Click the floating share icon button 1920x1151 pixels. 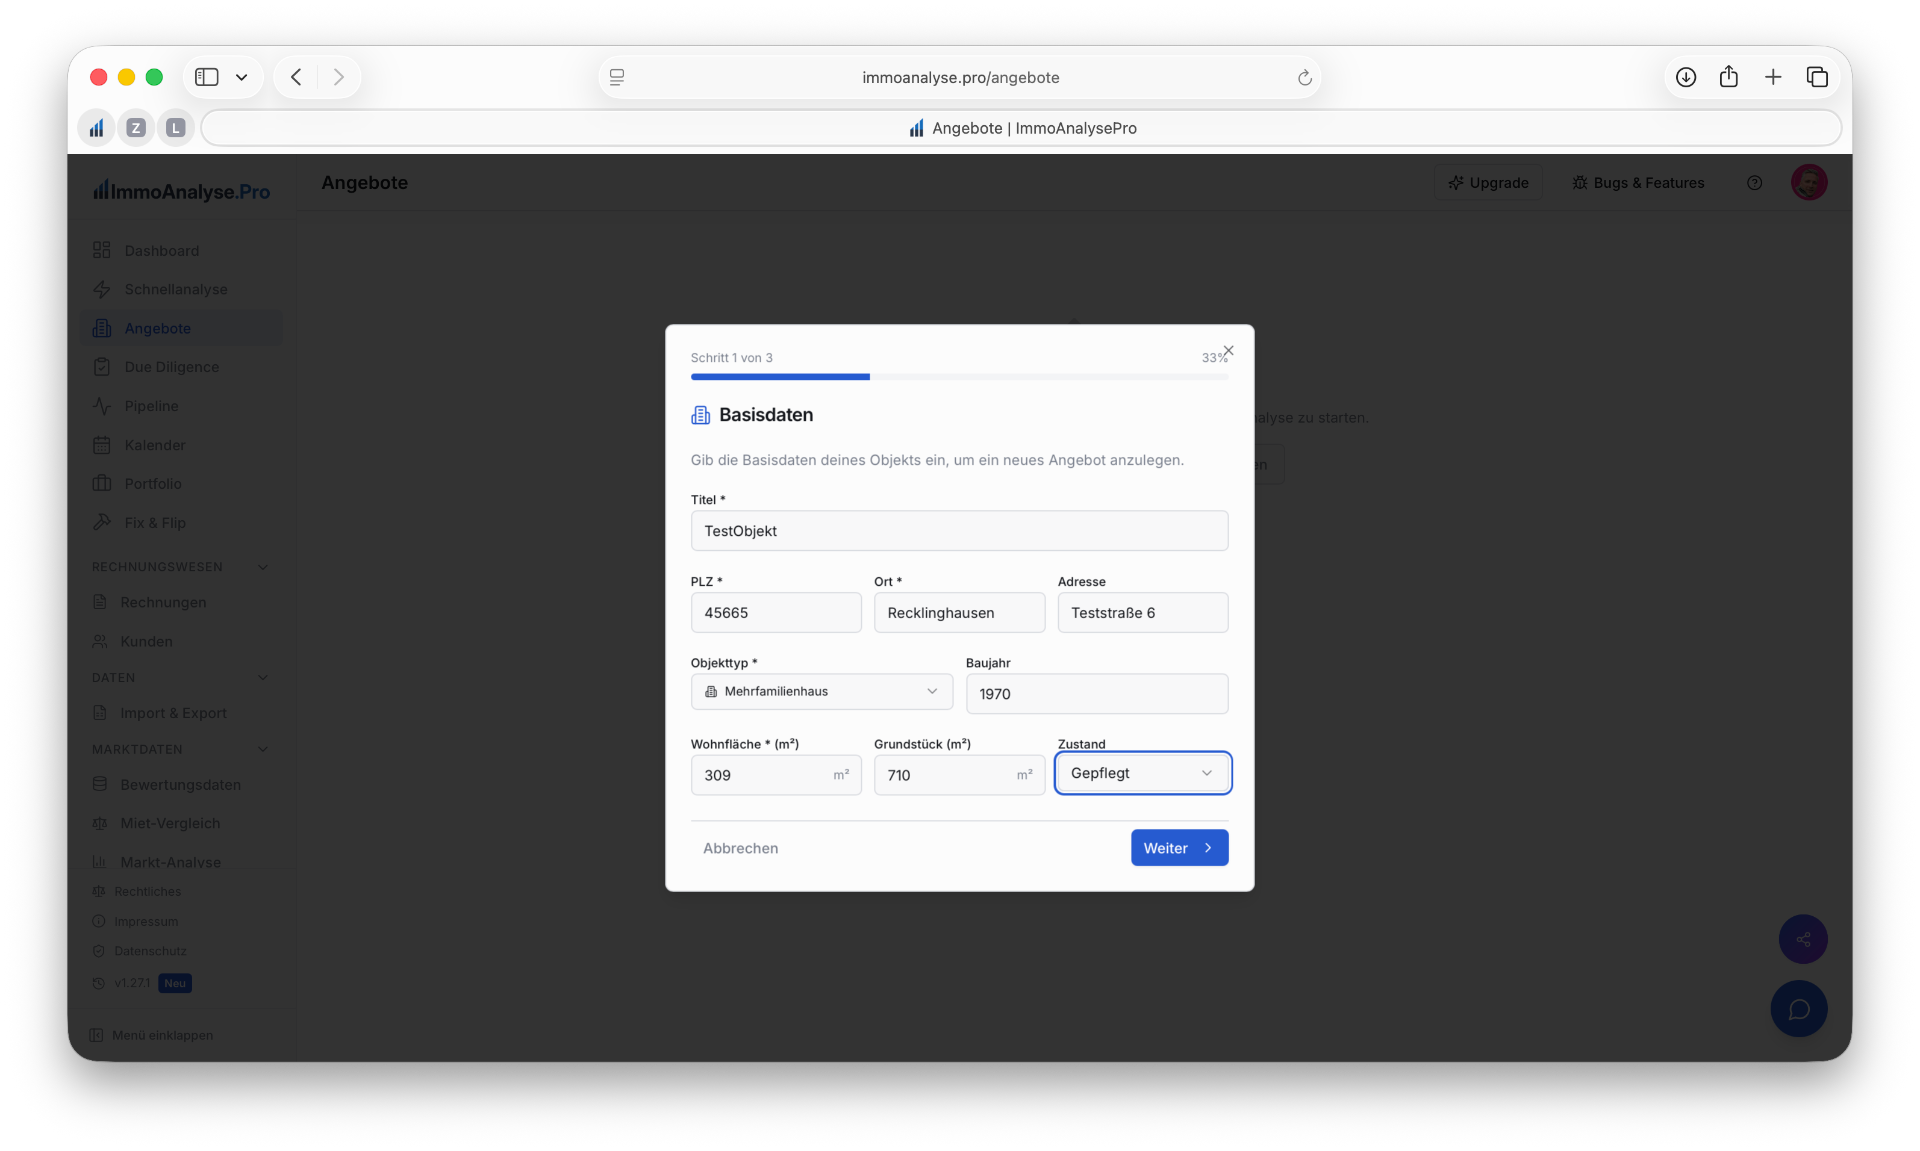pos(1803,939)
